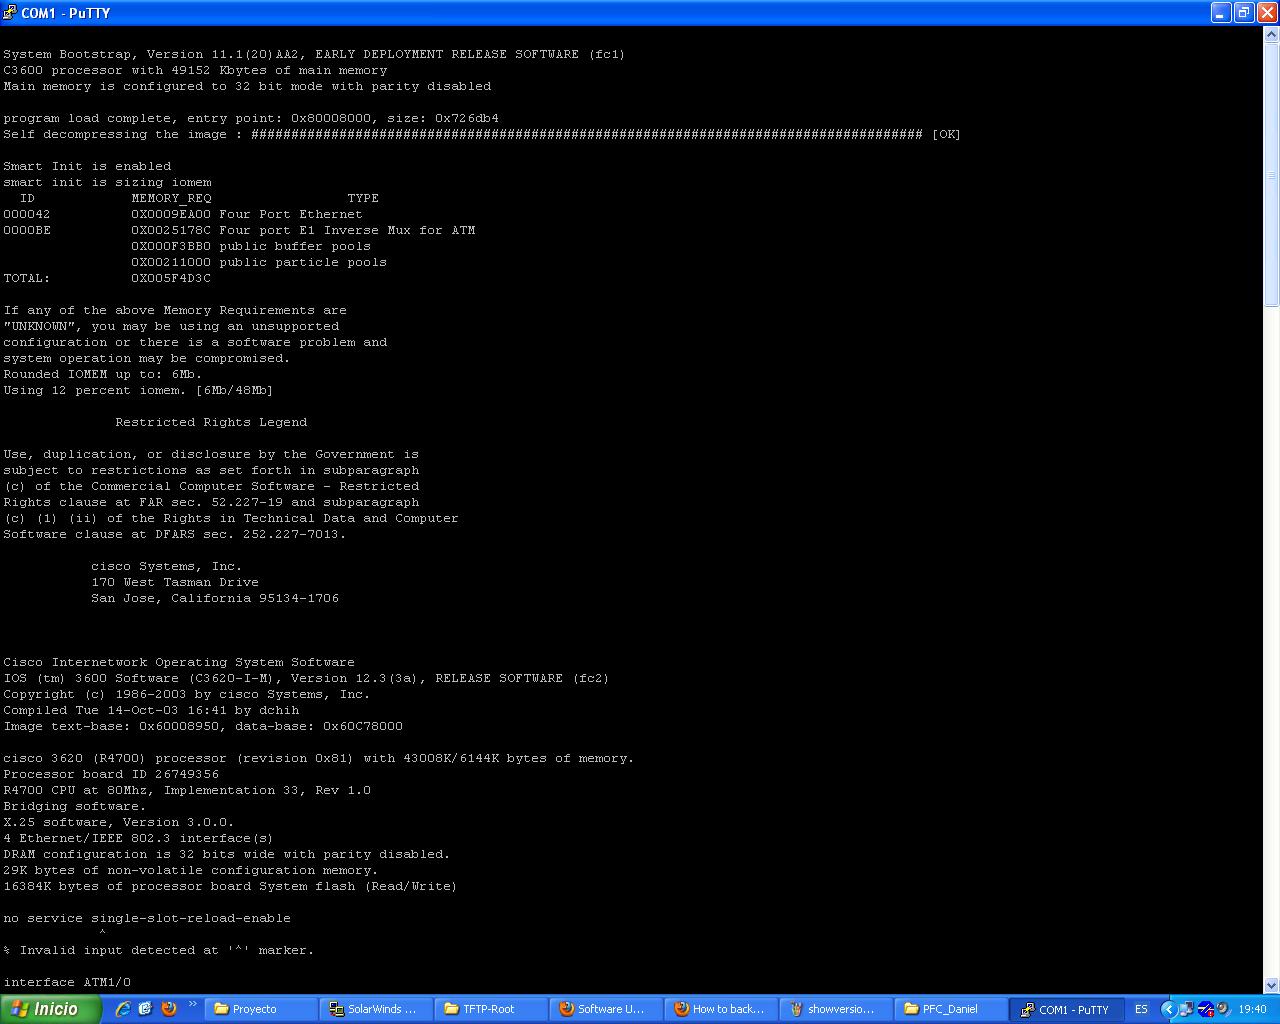Image resolution: width=1280 pixels, height=1024 pixels.
Task: Click the 'no service single-slot-reload-enable' line
Action: [x=147, y=918]
